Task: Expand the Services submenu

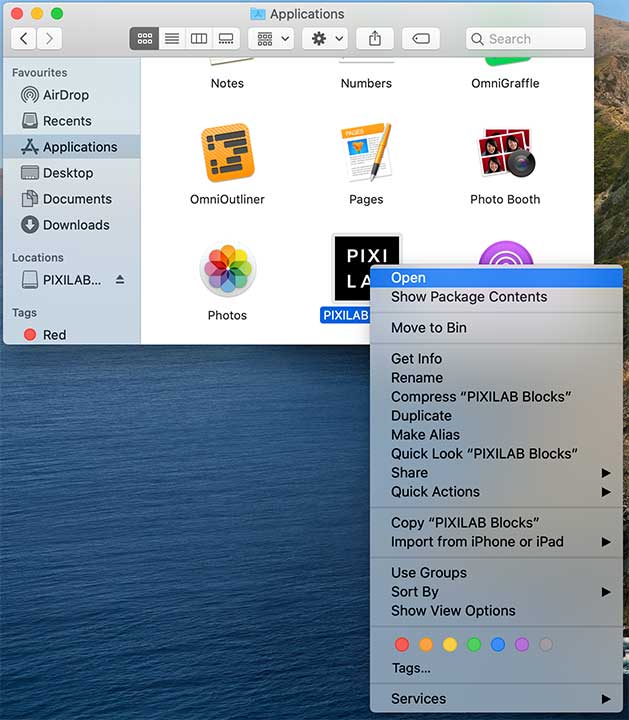Action: pyautogui.click(x=496, y=698)
